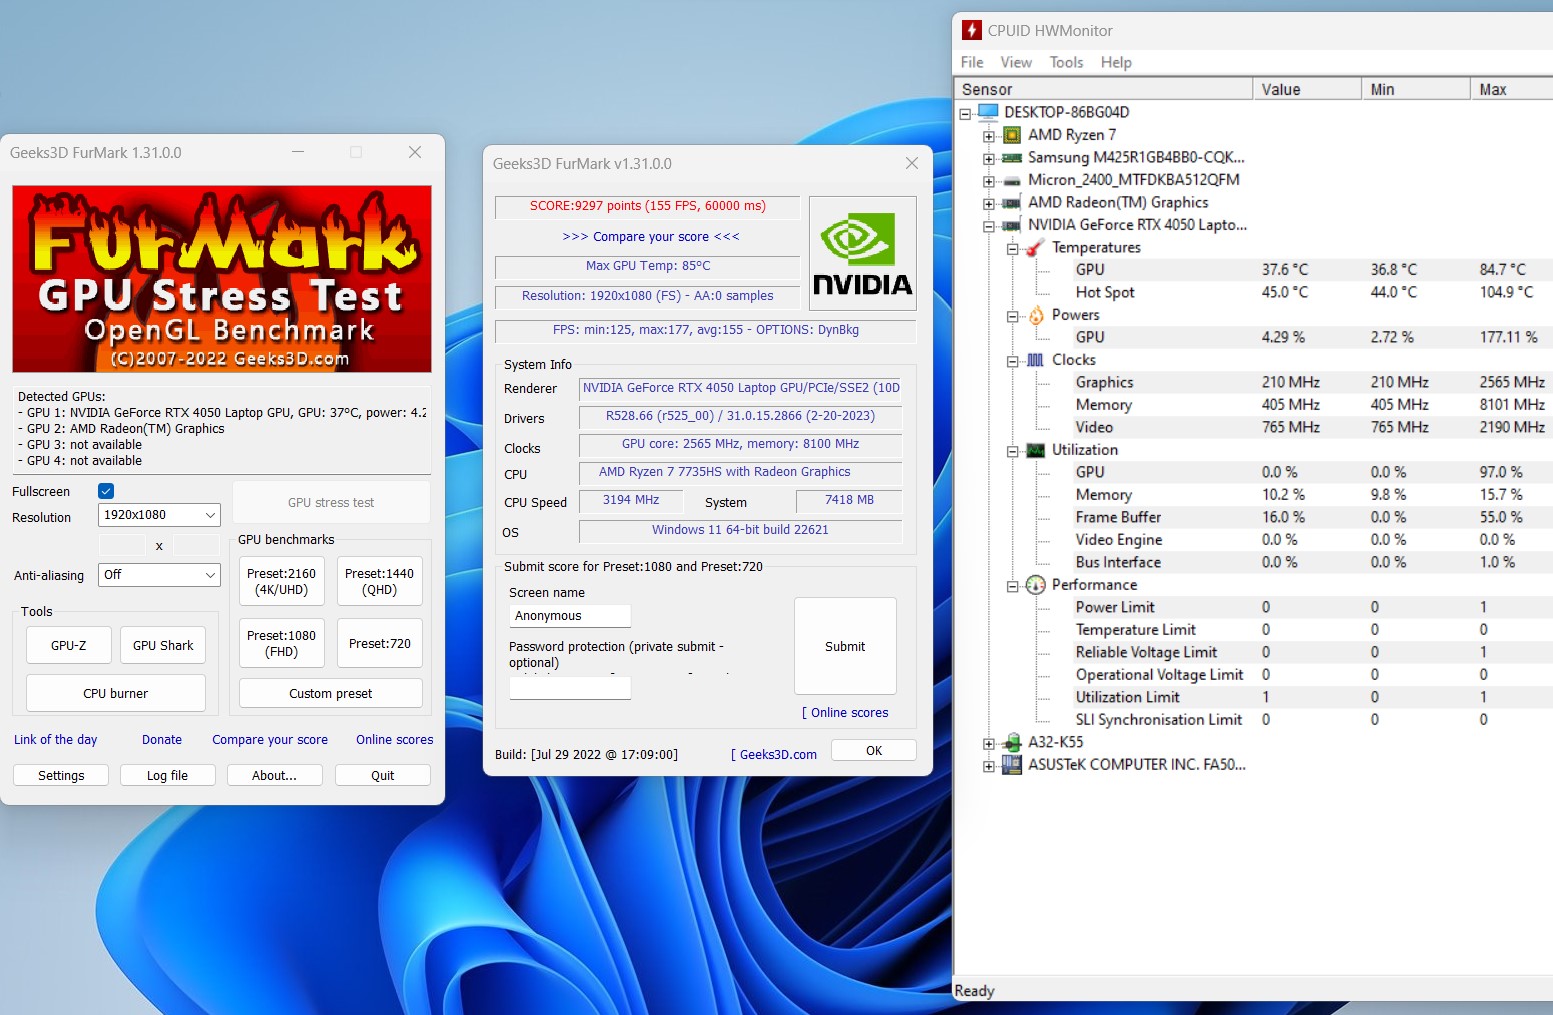Click the NVIDIA GeForce RTX 4050 card icon
The height and width of the screenshot is (1015, 1553).
pyautogui.click(x=1012, y=226)
